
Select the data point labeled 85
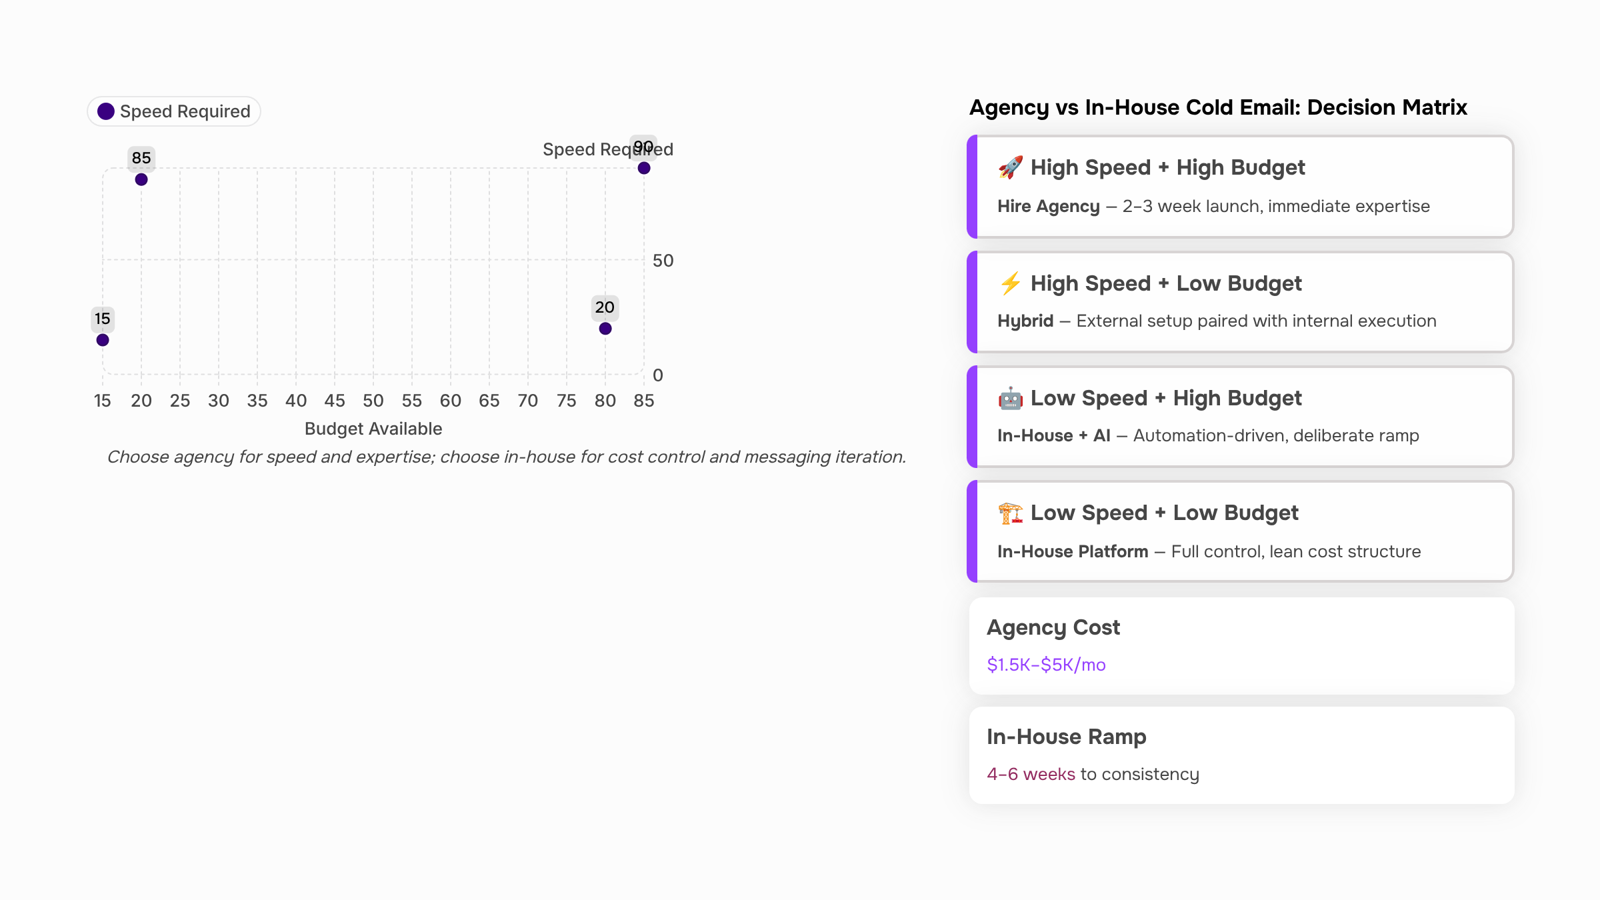[141, 179]
